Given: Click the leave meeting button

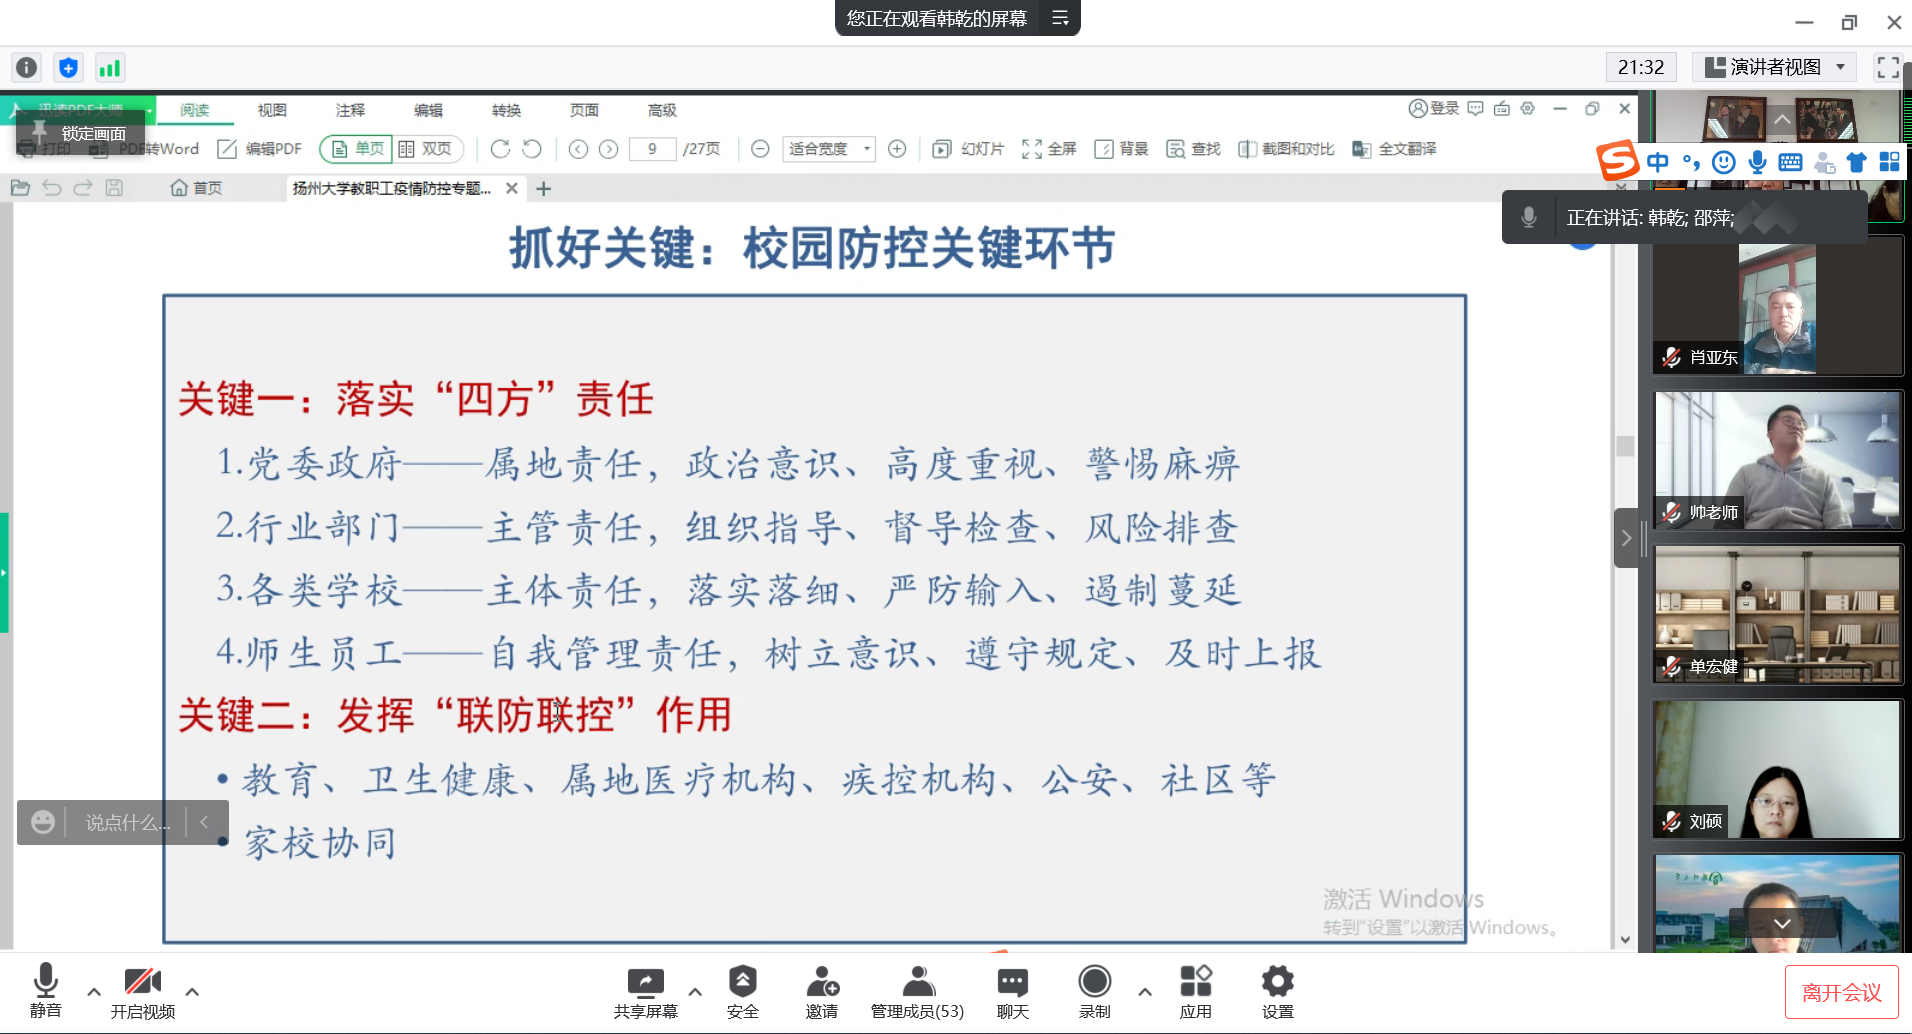Looking at the screenshot, I should tap(1841, 992).
